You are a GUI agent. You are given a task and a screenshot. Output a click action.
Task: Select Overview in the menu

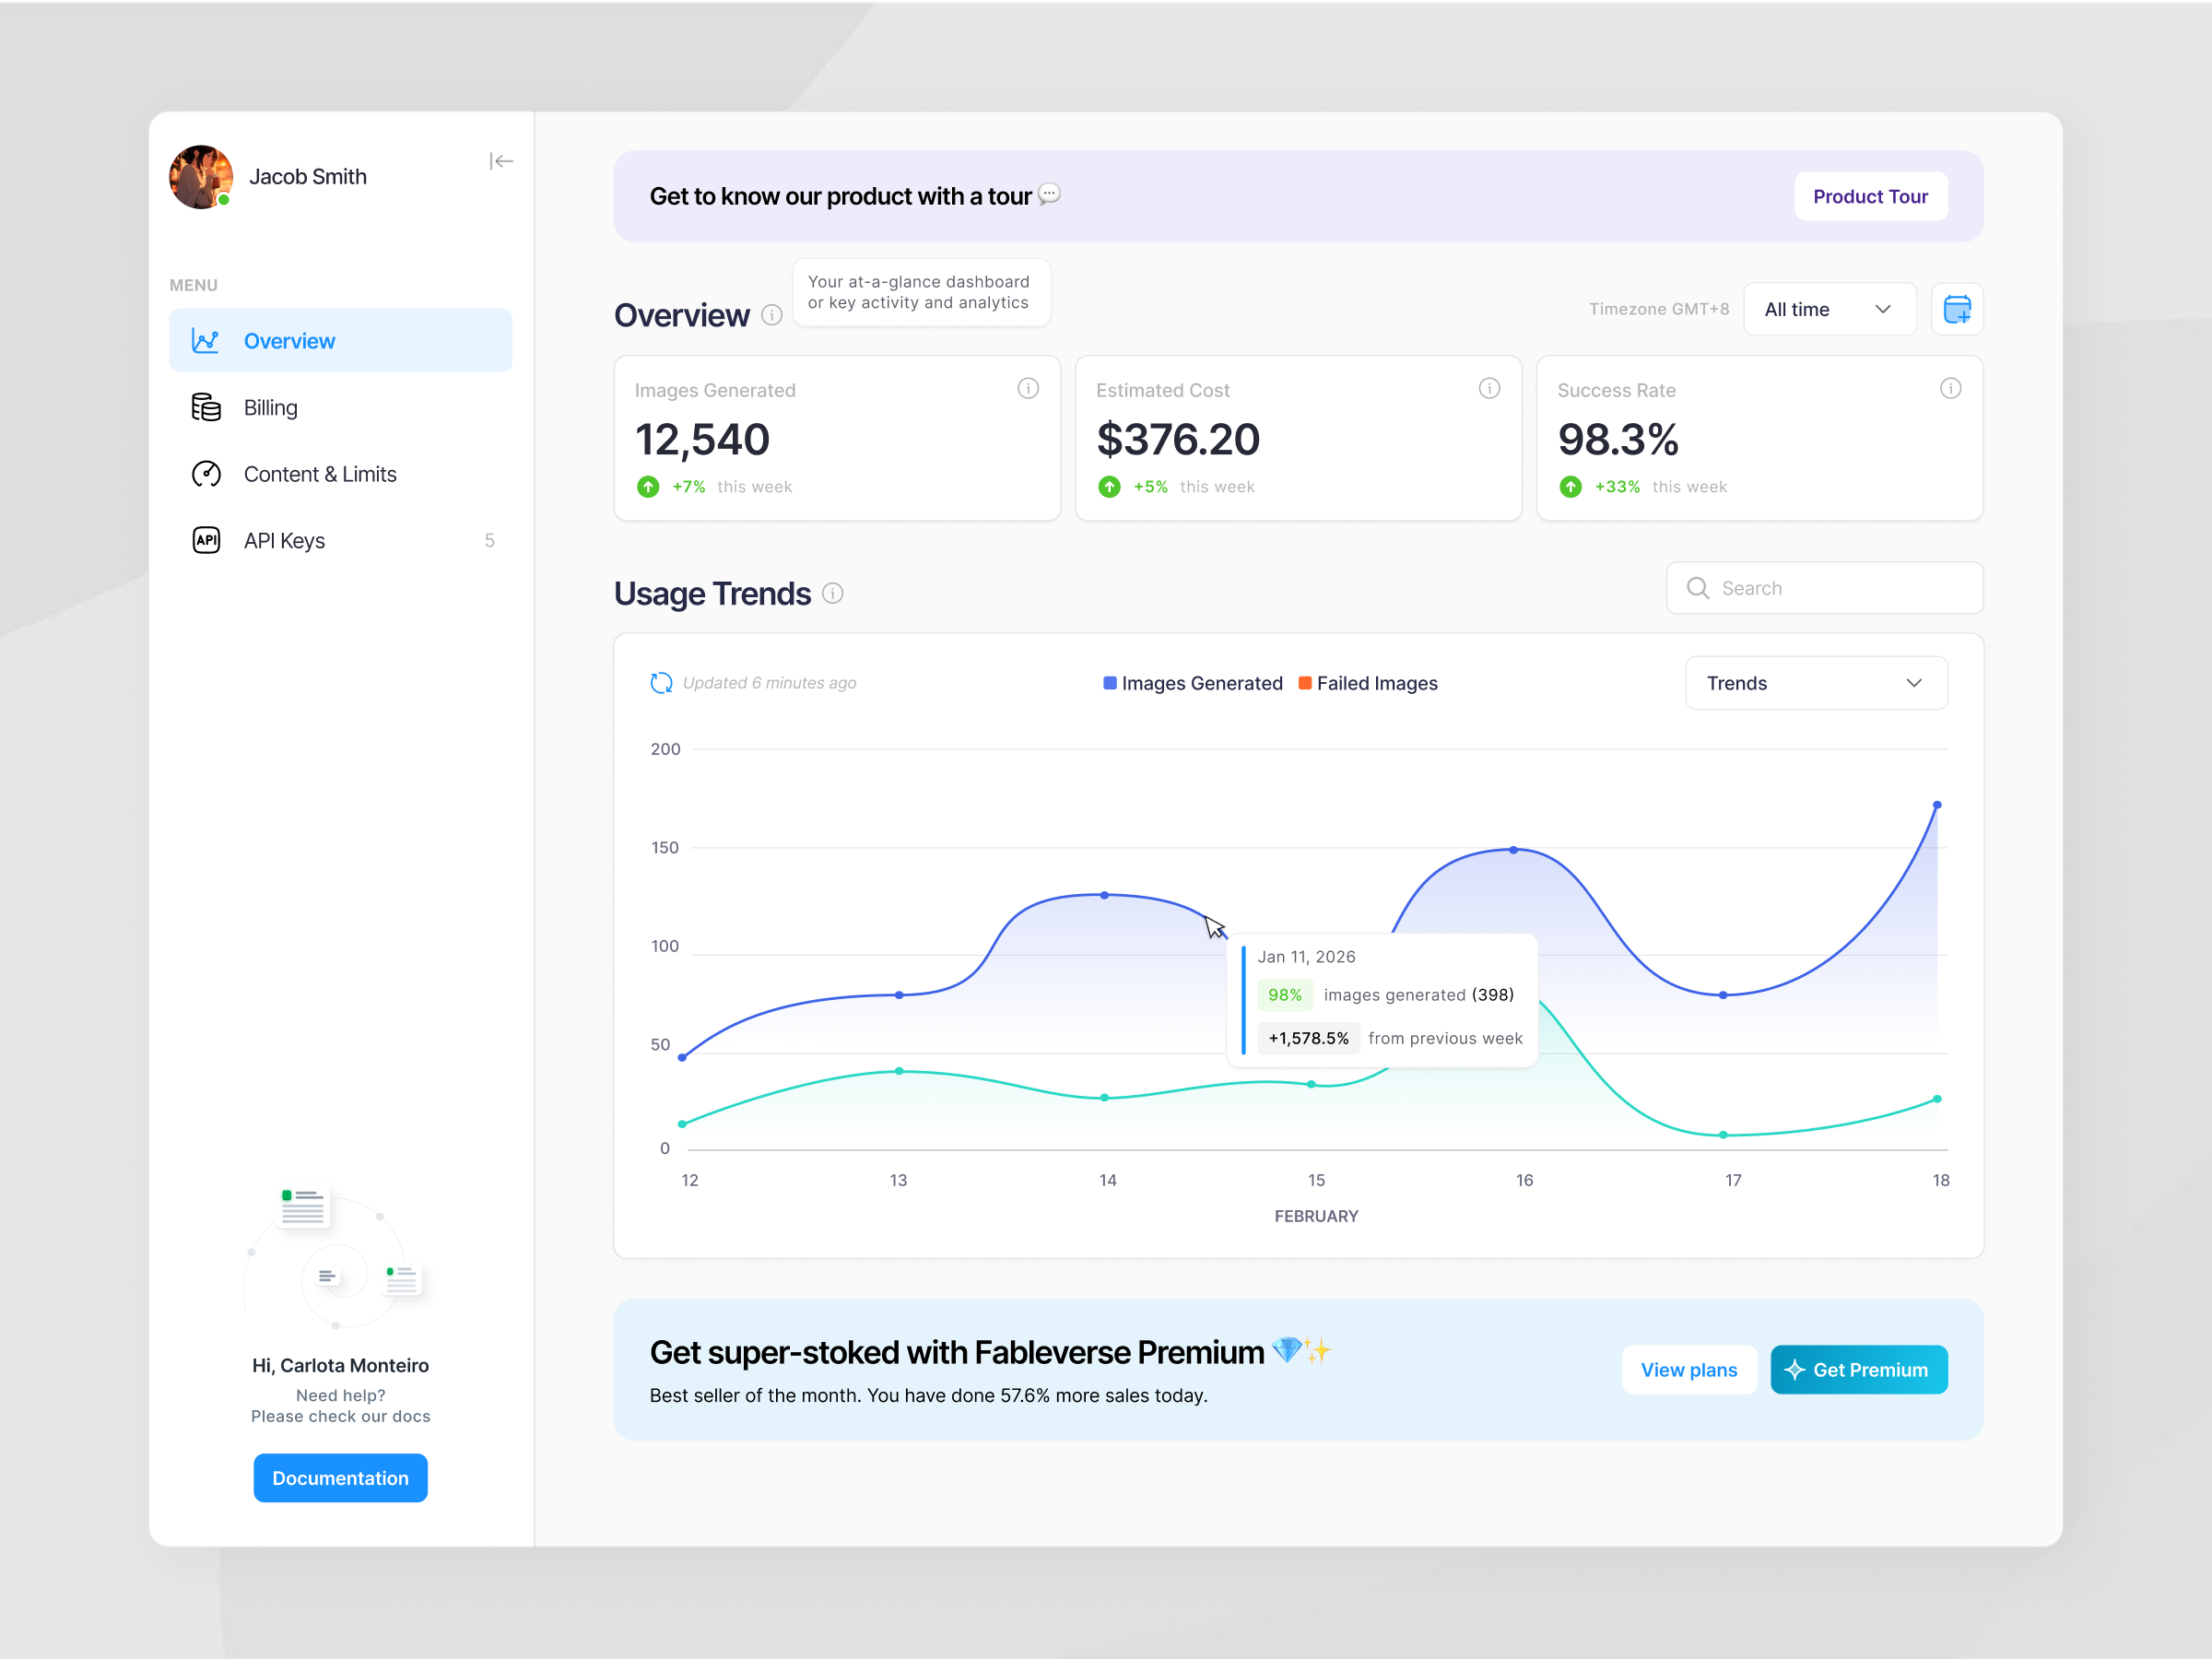(289, 340)
